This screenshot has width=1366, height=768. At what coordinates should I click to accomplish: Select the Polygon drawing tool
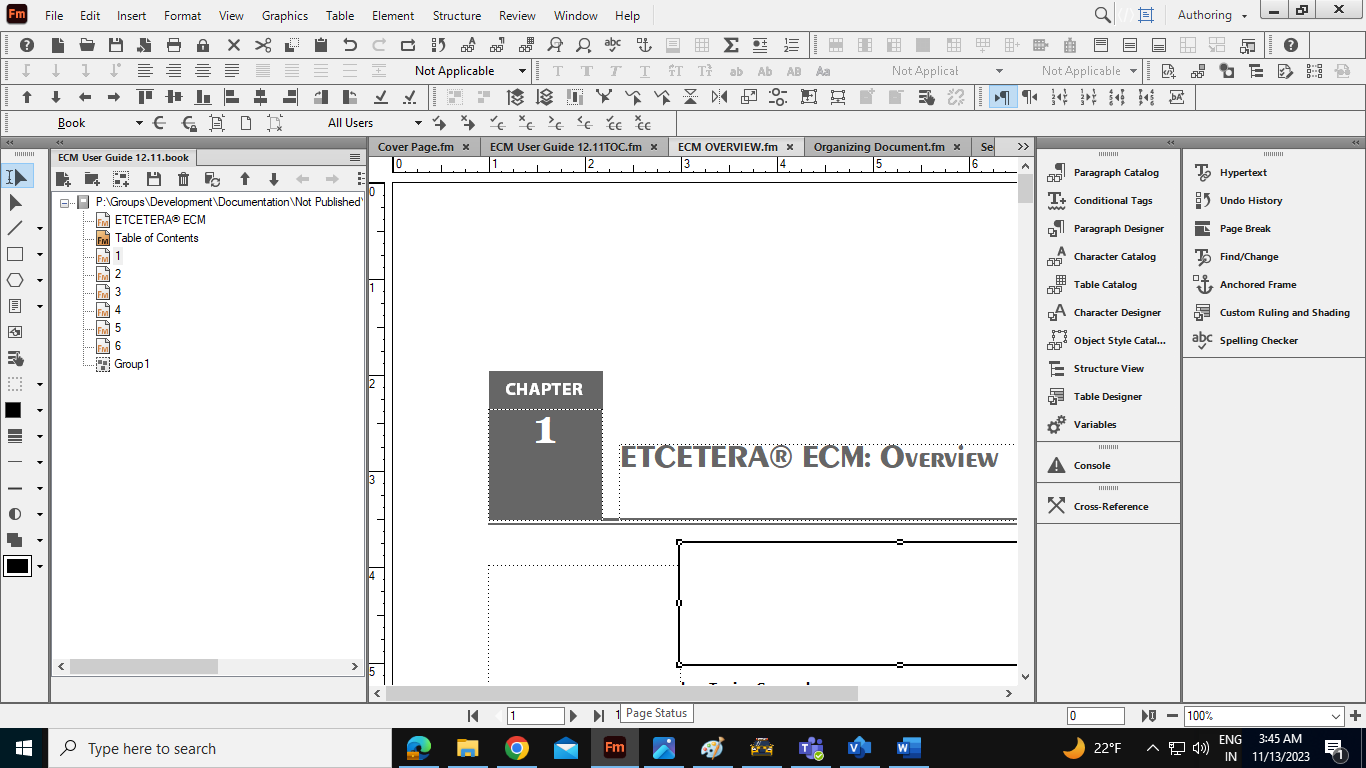point(15,280)
